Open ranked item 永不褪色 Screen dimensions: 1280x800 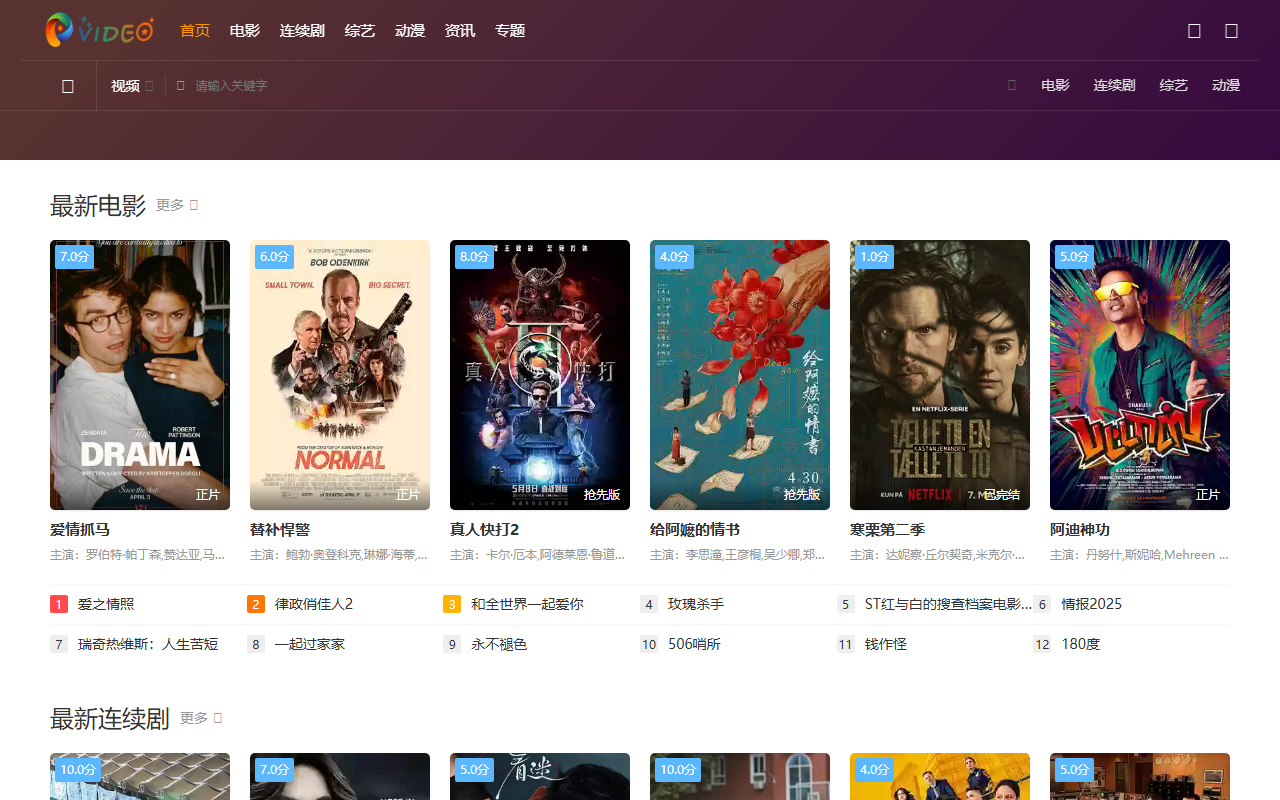point(499,644)
